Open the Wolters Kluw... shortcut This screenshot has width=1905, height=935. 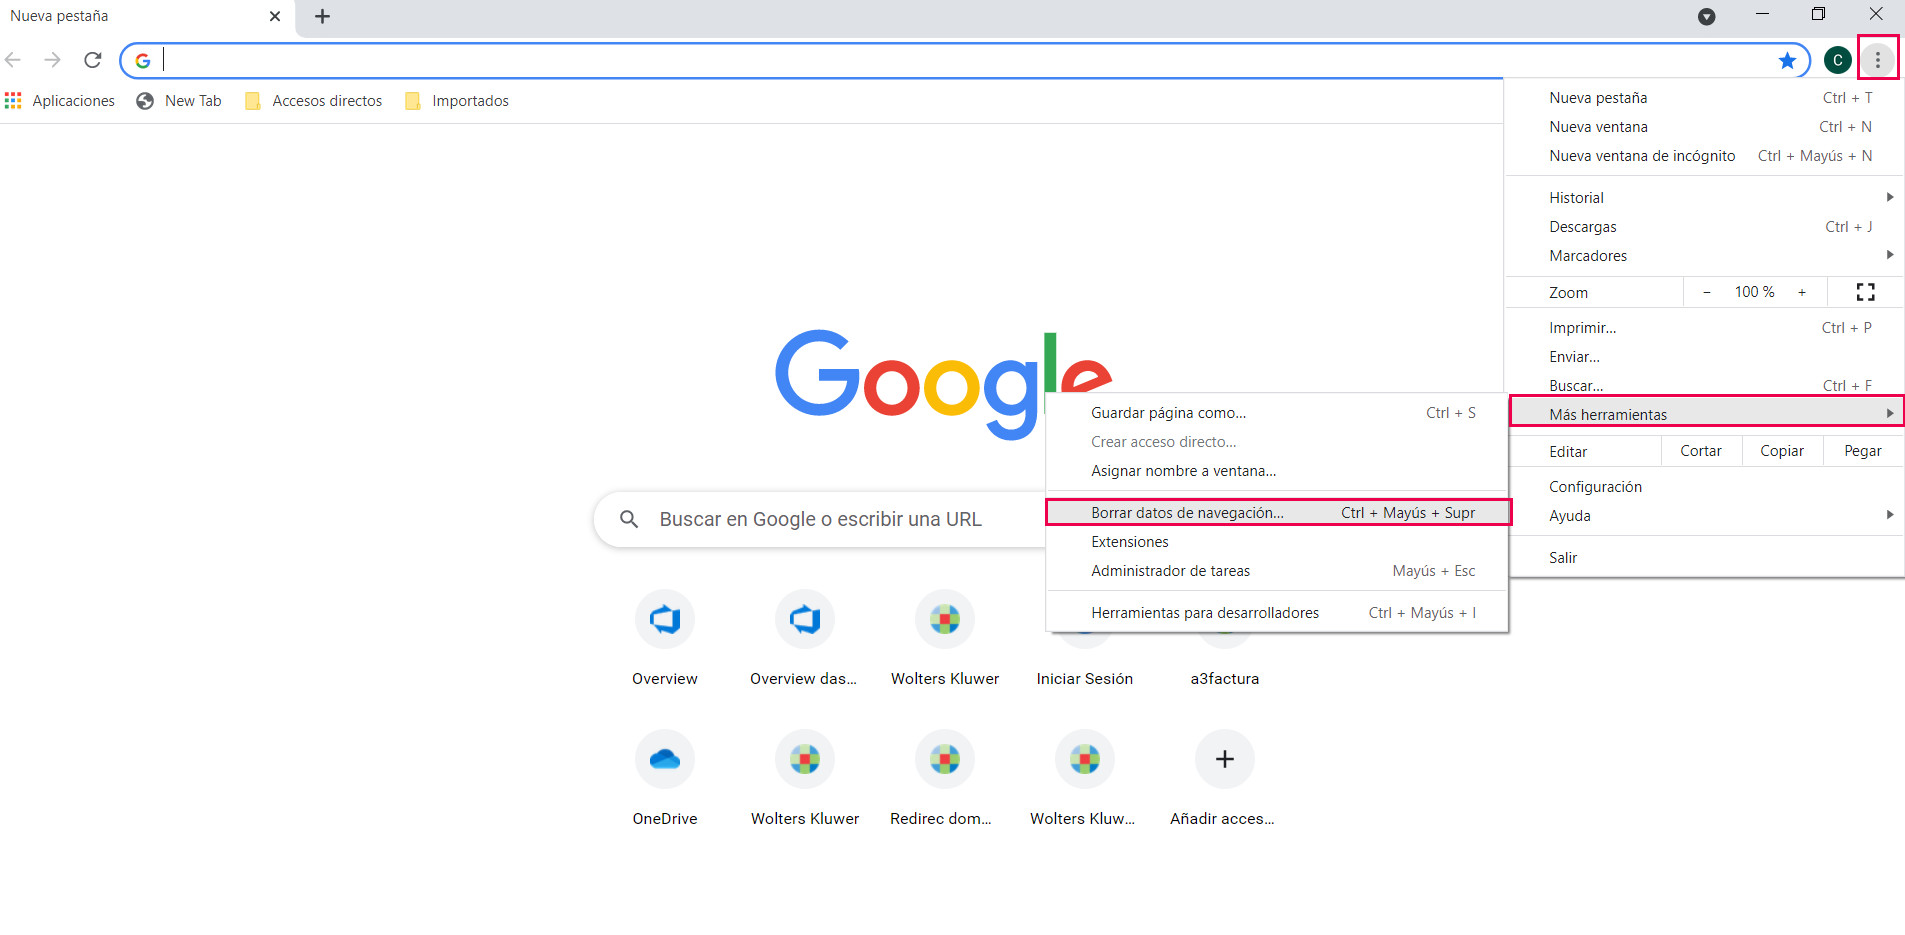point(1083,780)
